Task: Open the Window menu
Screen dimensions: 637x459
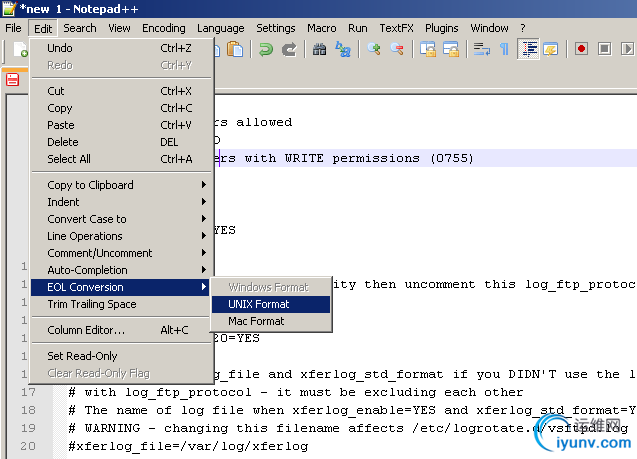Action: pos(490,28)
